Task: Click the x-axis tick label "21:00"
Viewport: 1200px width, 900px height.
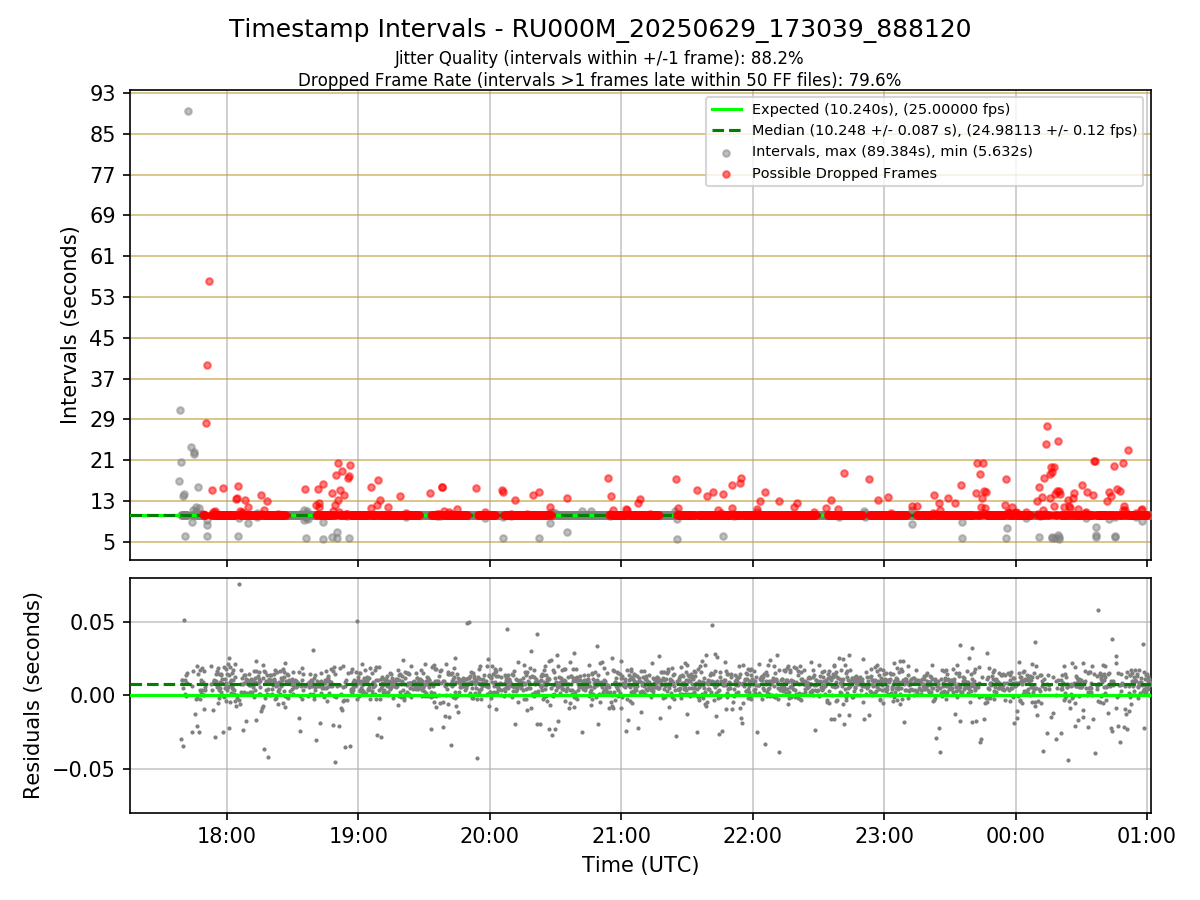Action: 621,836
